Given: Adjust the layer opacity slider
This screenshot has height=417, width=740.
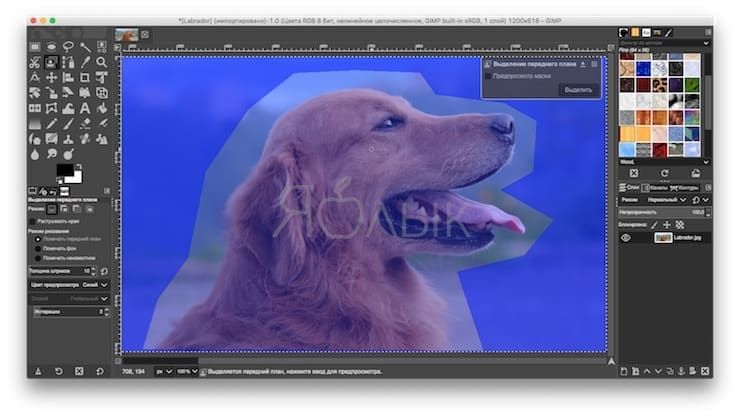Looking at the screenshot, I should pos(664,213).
